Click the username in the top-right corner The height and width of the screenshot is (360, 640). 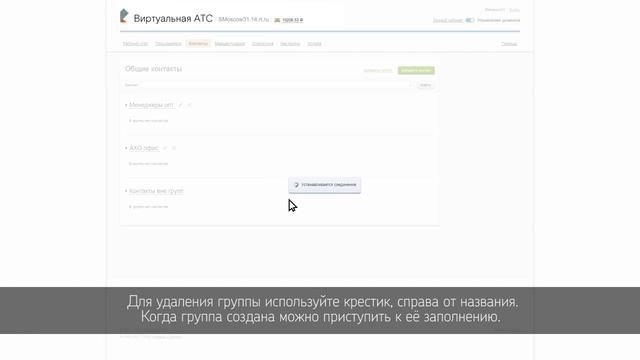click(x=495, y=10)
